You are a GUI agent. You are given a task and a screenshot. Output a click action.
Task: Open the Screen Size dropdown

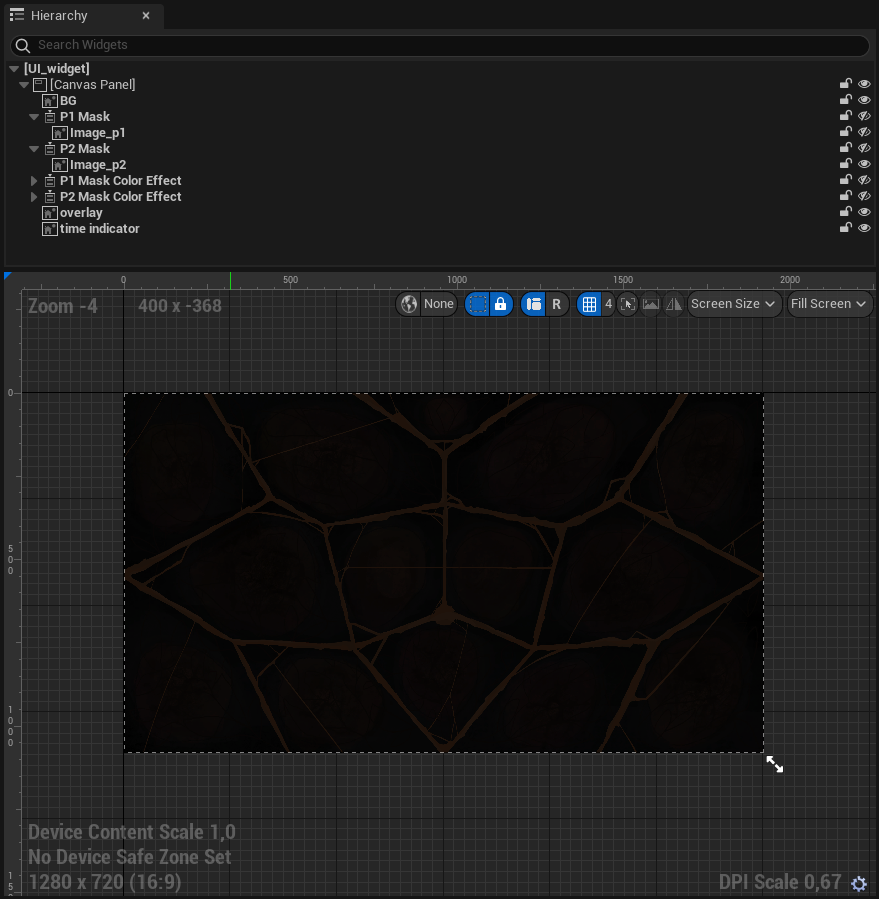[x=734, y=304]
